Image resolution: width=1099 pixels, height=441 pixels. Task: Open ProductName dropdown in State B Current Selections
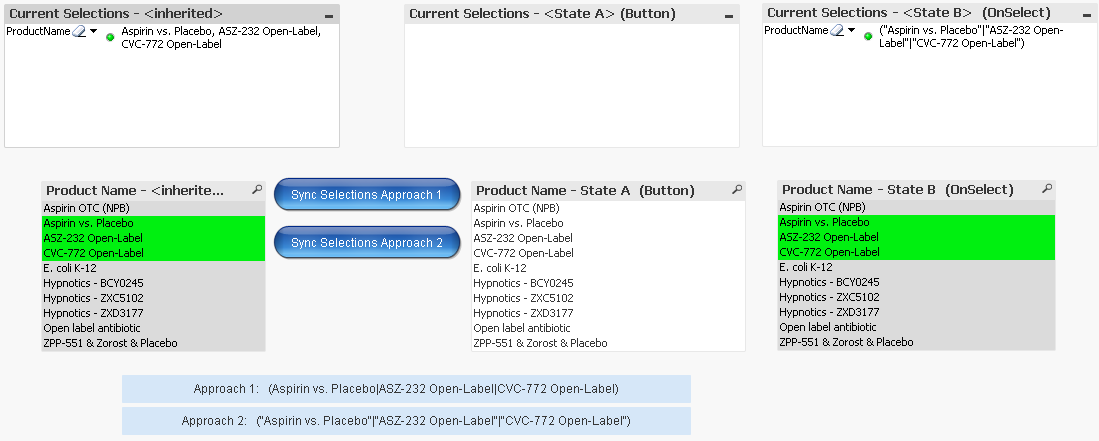pyautogui.click(x=852, y=31)
